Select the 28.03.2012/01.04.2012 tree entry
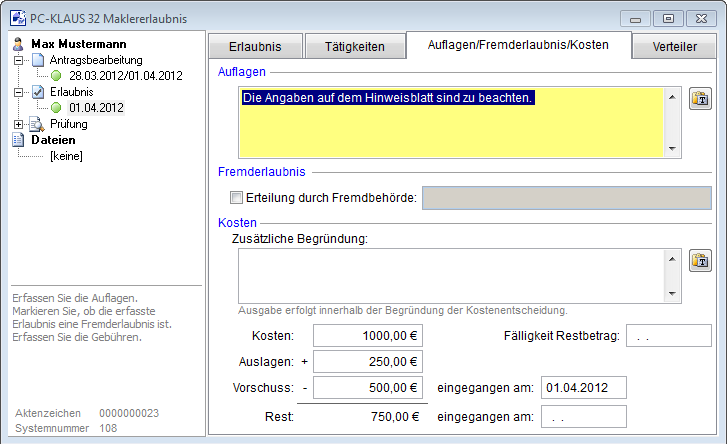Image resolution: width=727 pixels, height=444 pixels. (x=125, y=76)
